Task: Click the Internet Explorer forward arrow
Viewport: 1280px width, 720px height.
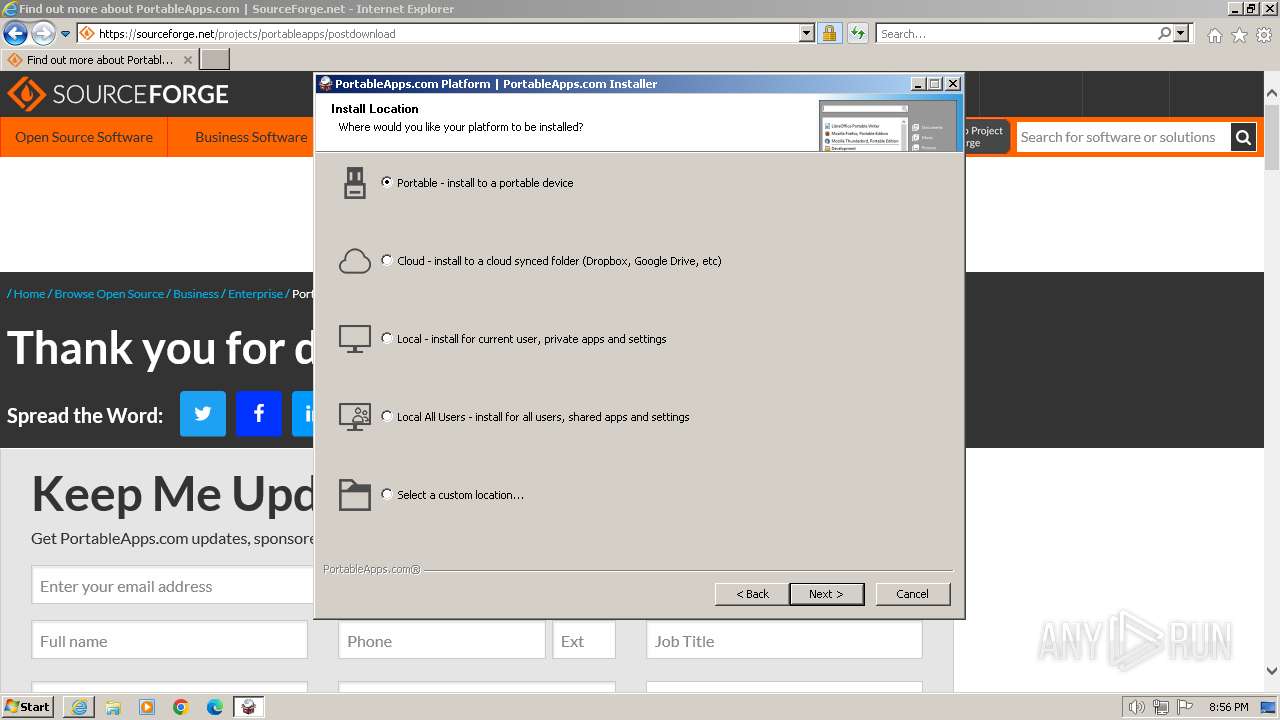Action: click(43, 34)
